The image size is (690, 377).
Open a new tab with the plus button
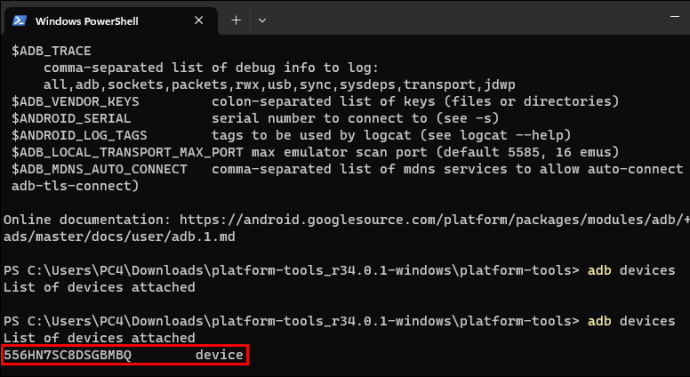pos(236,20)
